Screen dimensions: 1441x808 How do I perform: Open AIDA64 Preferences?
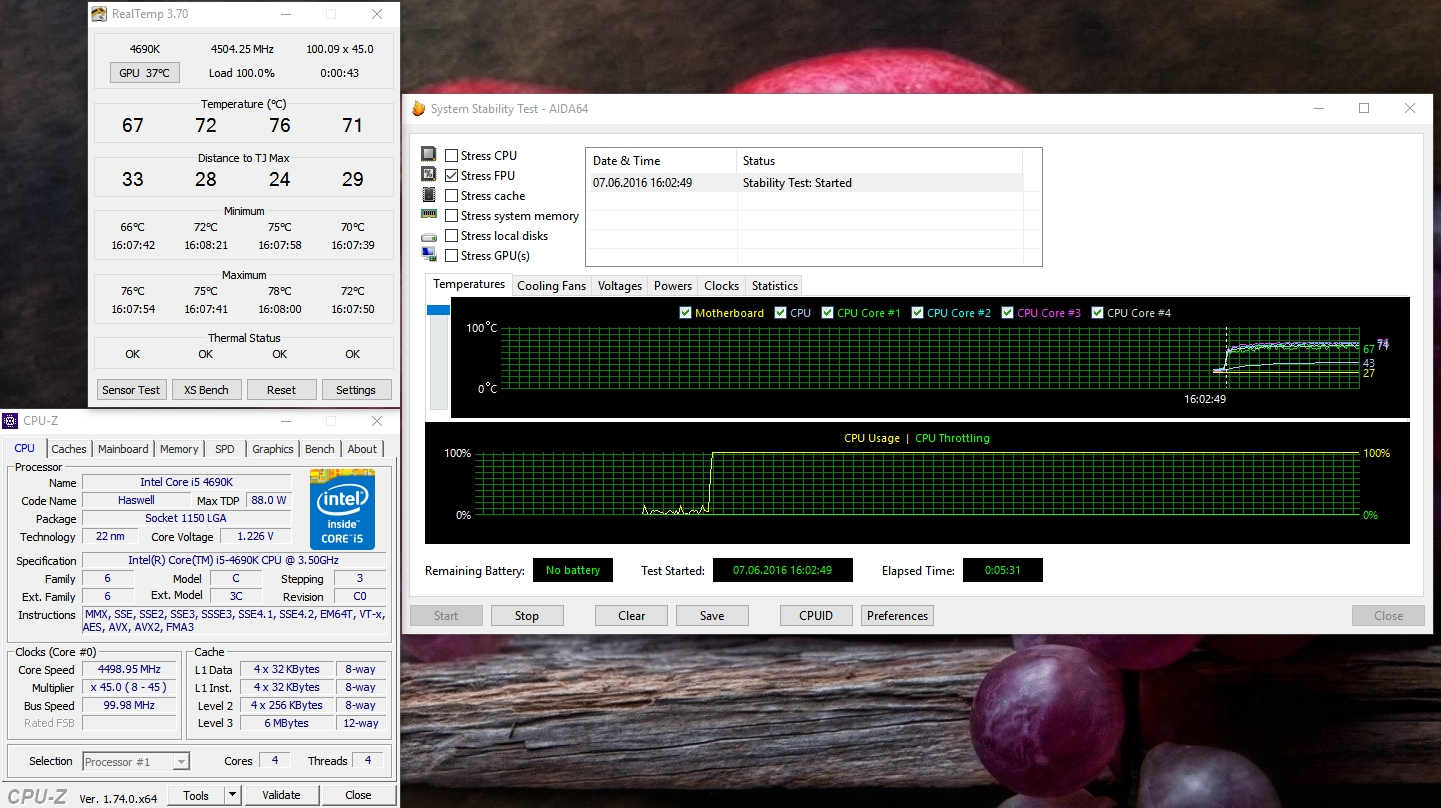897,616
